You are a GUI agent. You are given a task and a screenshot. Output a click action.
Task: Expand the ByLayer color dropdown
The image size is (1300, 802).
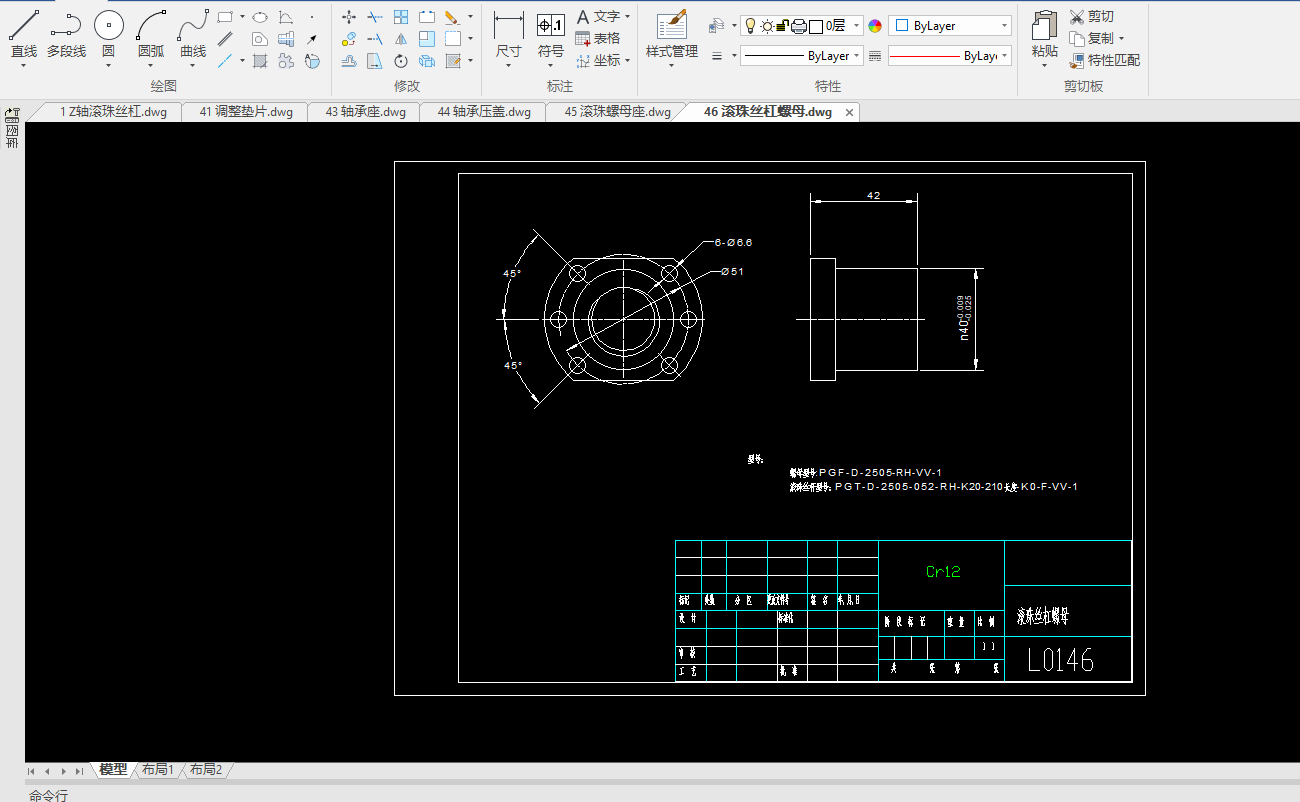[1004, 26]
